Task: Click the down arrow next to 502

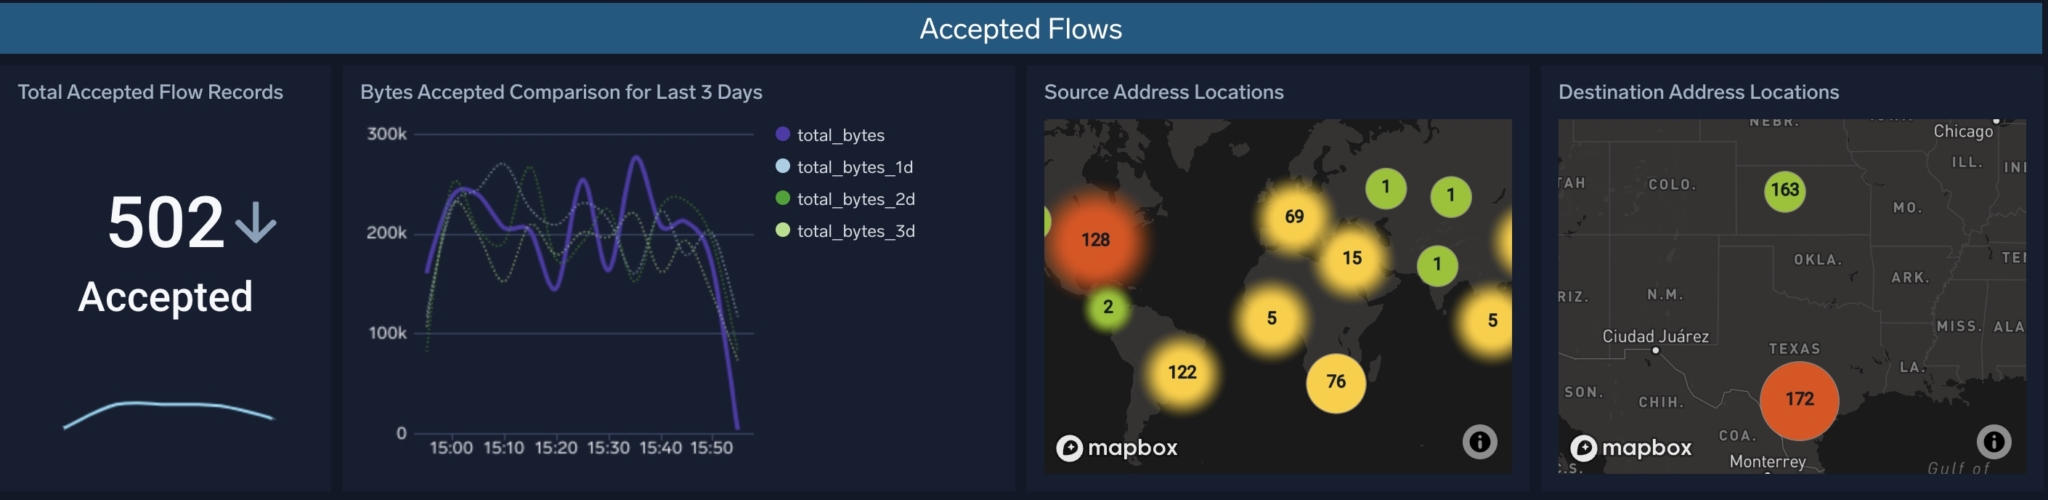Action: [256, 222]
